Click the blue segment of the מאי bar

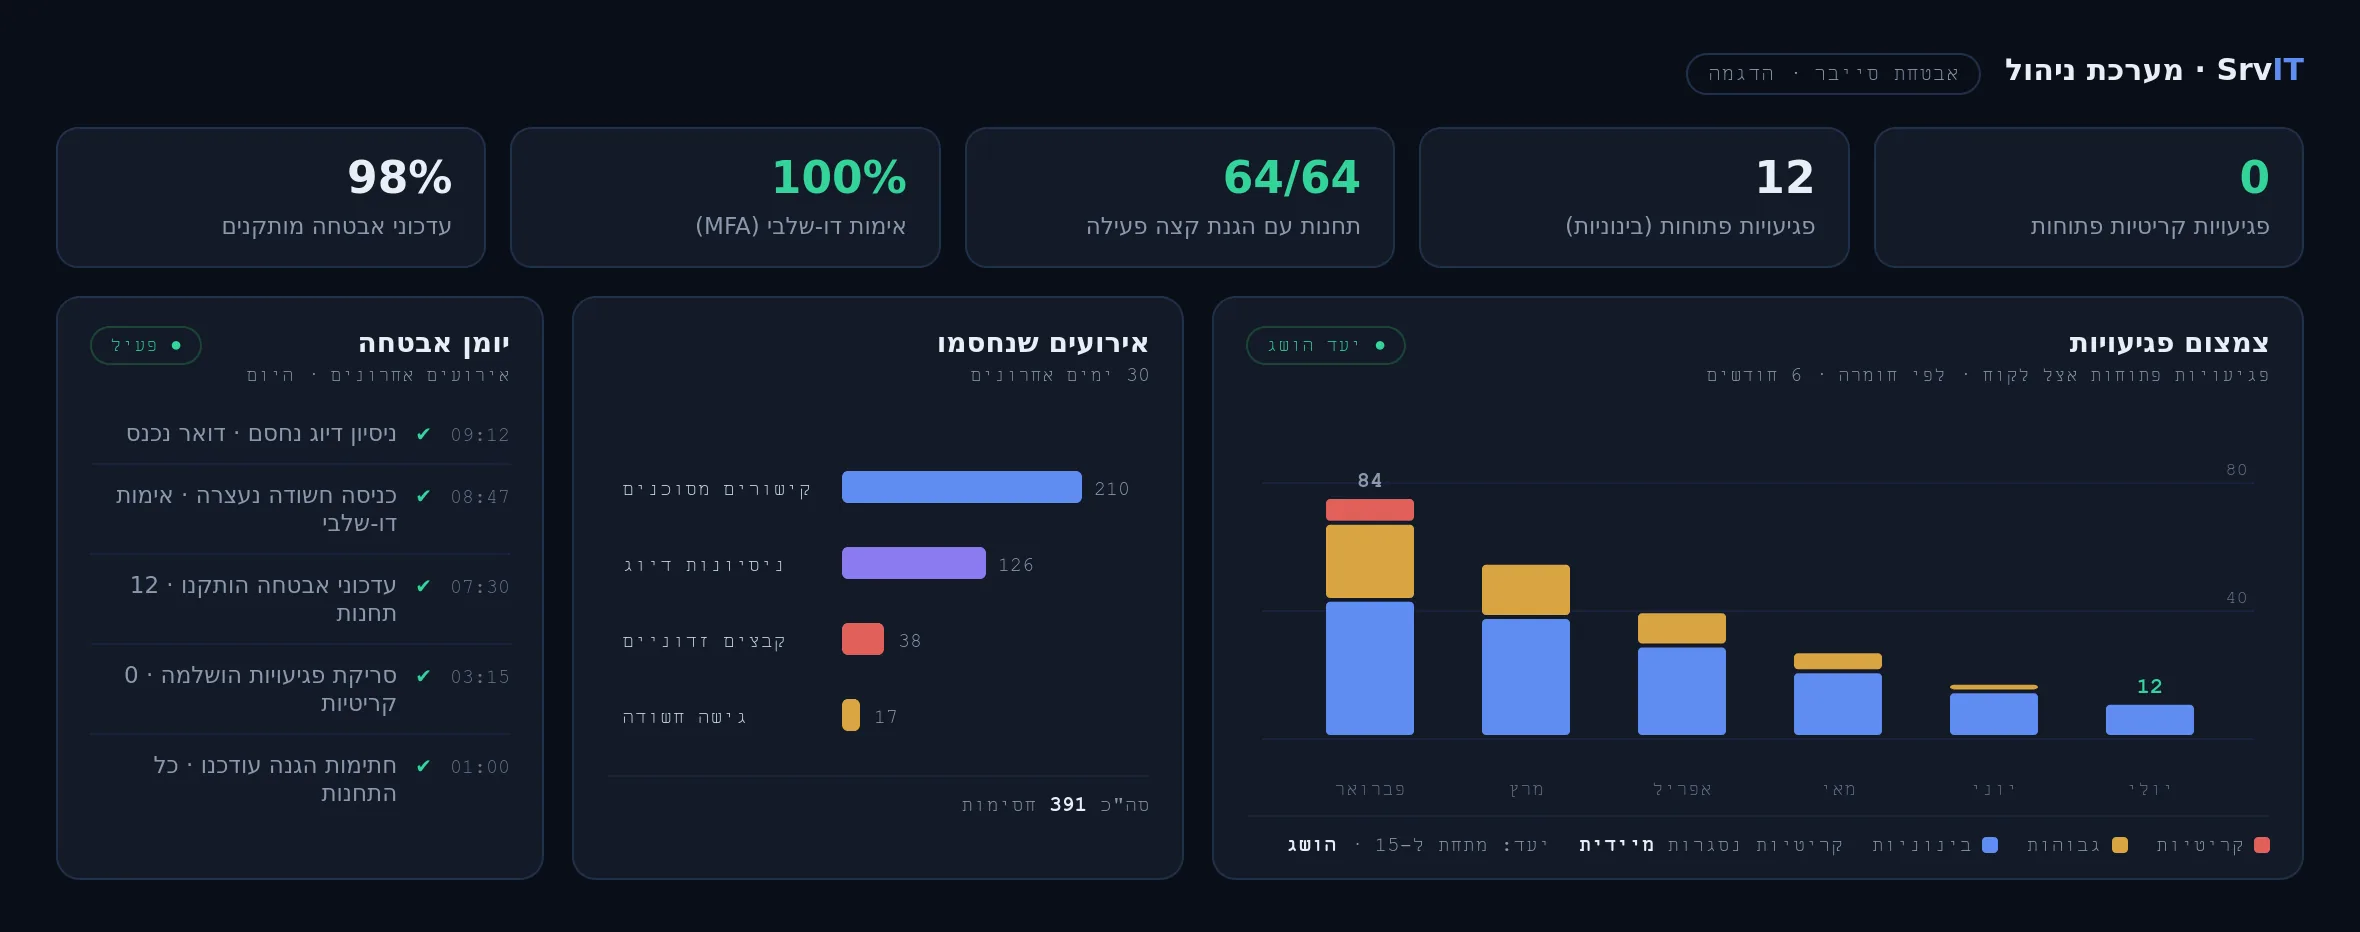(x=1838, y=704)
